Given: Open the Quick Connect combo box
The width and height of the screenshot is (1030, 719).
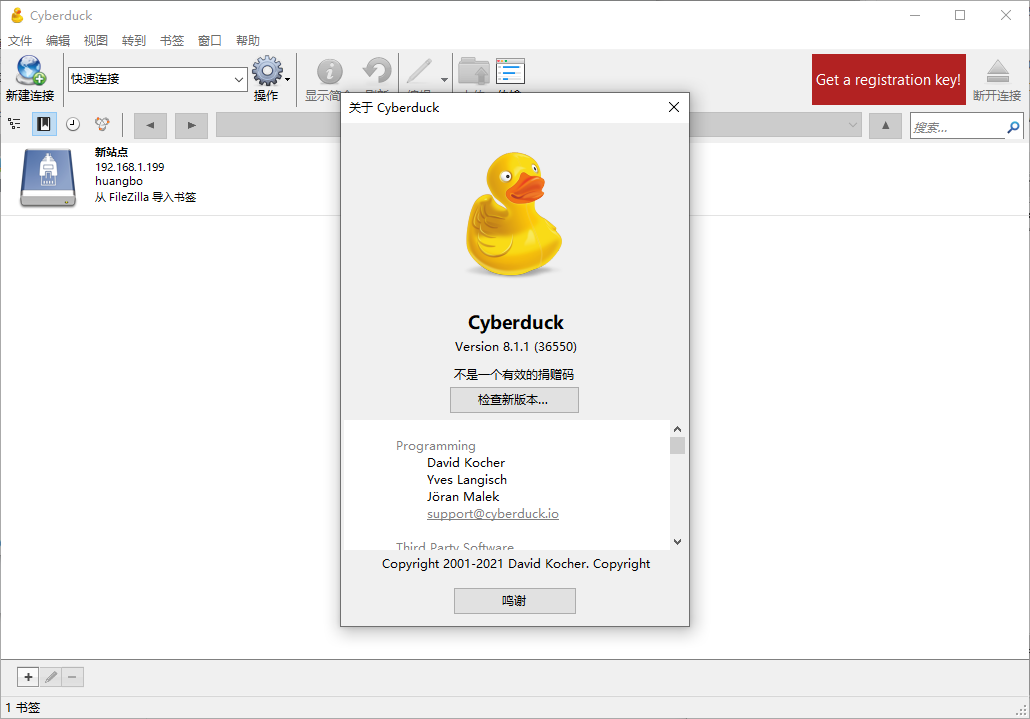Looking at the screenshot, I should (158, 79).
